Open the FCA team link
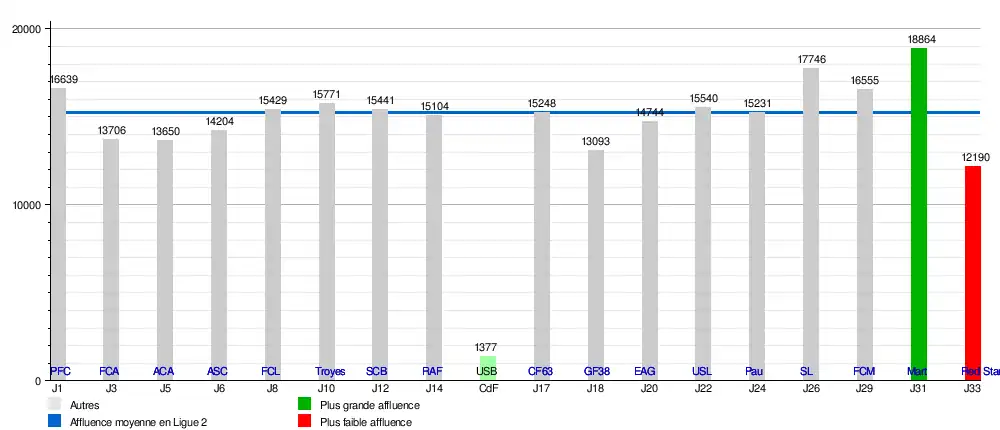The width and height of the screenshot is (1000, 430). point(110,372)
